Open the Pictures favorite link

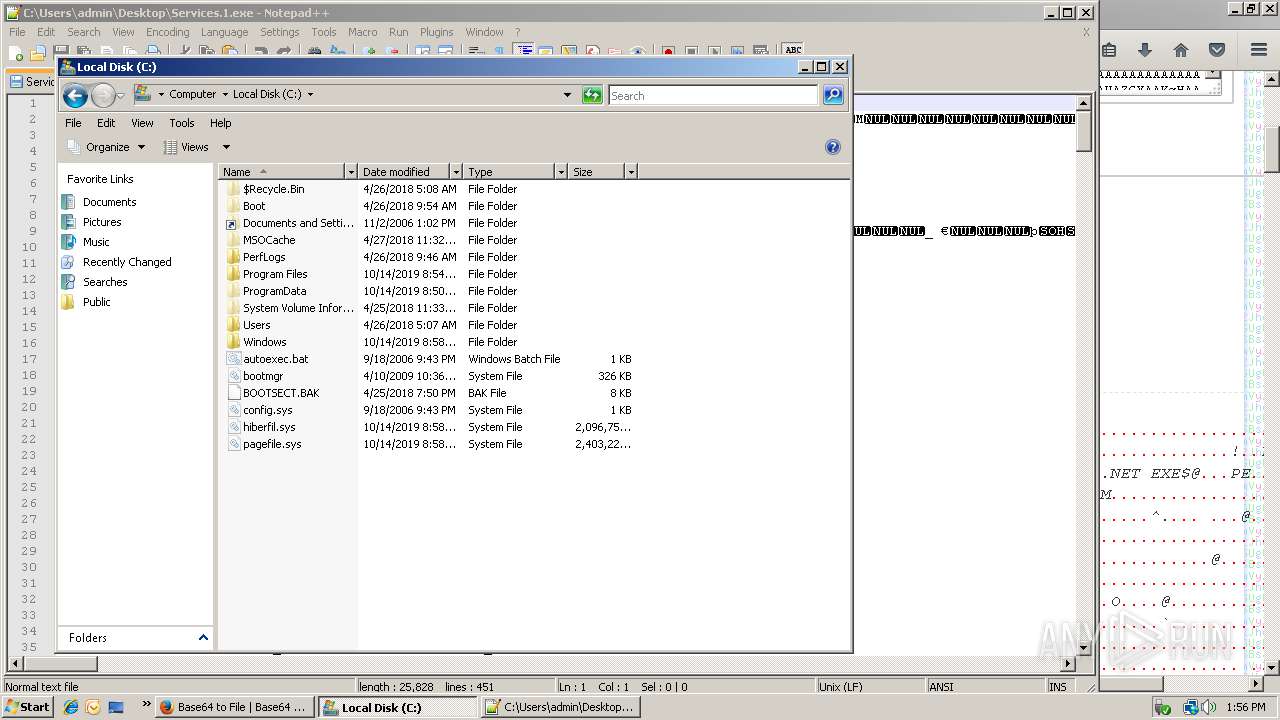(x=102, y=222)
